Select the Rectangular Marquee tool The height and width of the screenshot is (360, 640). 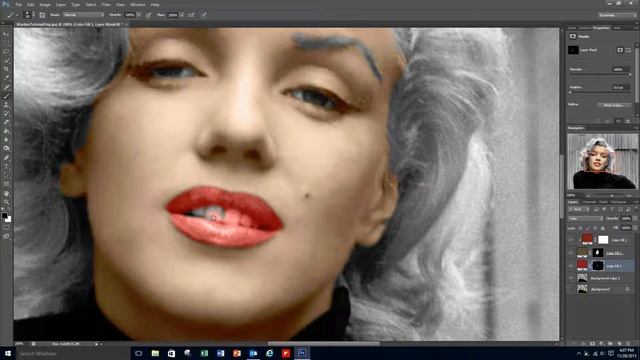[x=6, y=43]
